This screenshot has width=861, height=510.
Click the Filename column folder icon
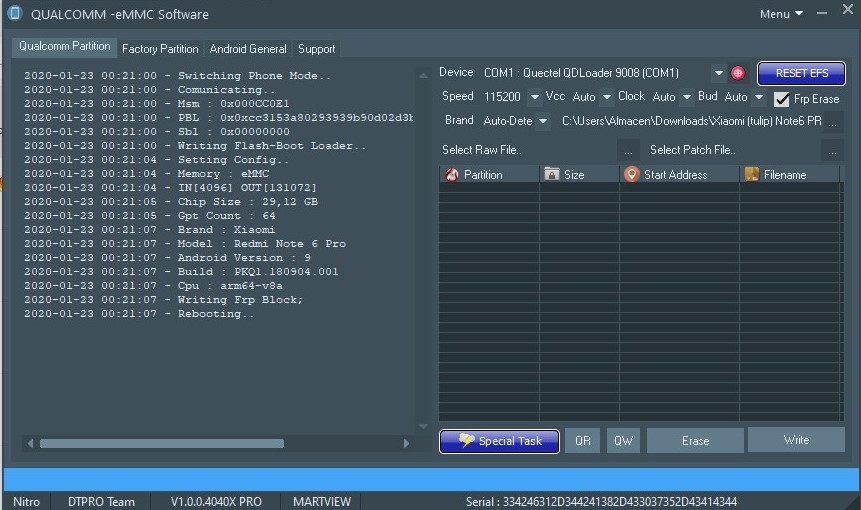751,174
